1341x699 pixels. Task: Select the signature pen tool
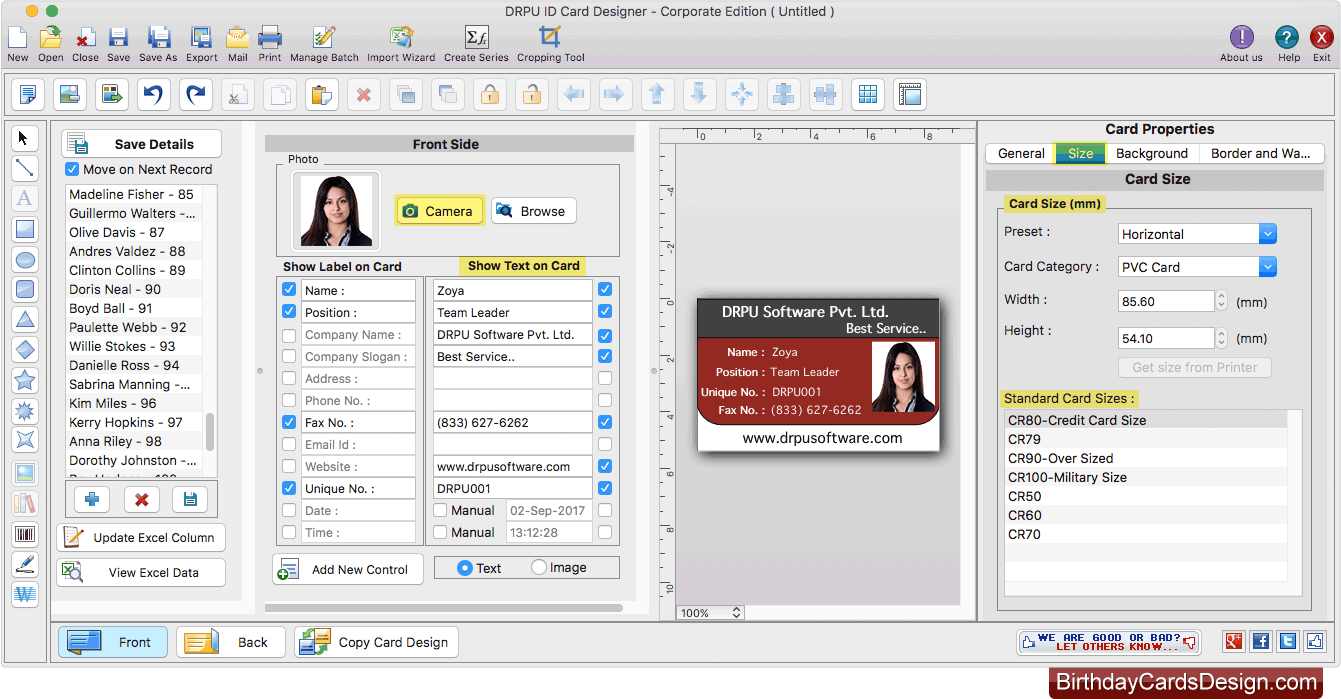(x=25, y=564)
